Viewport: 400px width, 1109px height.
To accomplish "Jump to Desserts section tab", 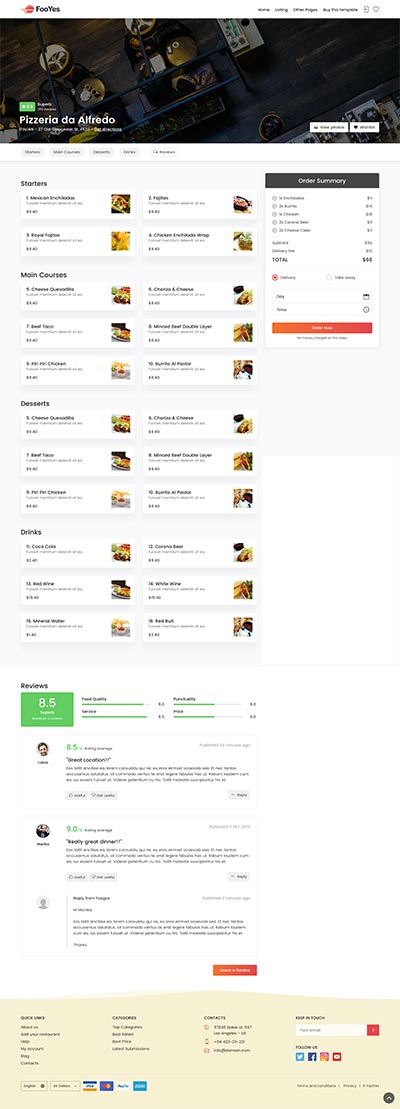I will (x=102, y=152).
